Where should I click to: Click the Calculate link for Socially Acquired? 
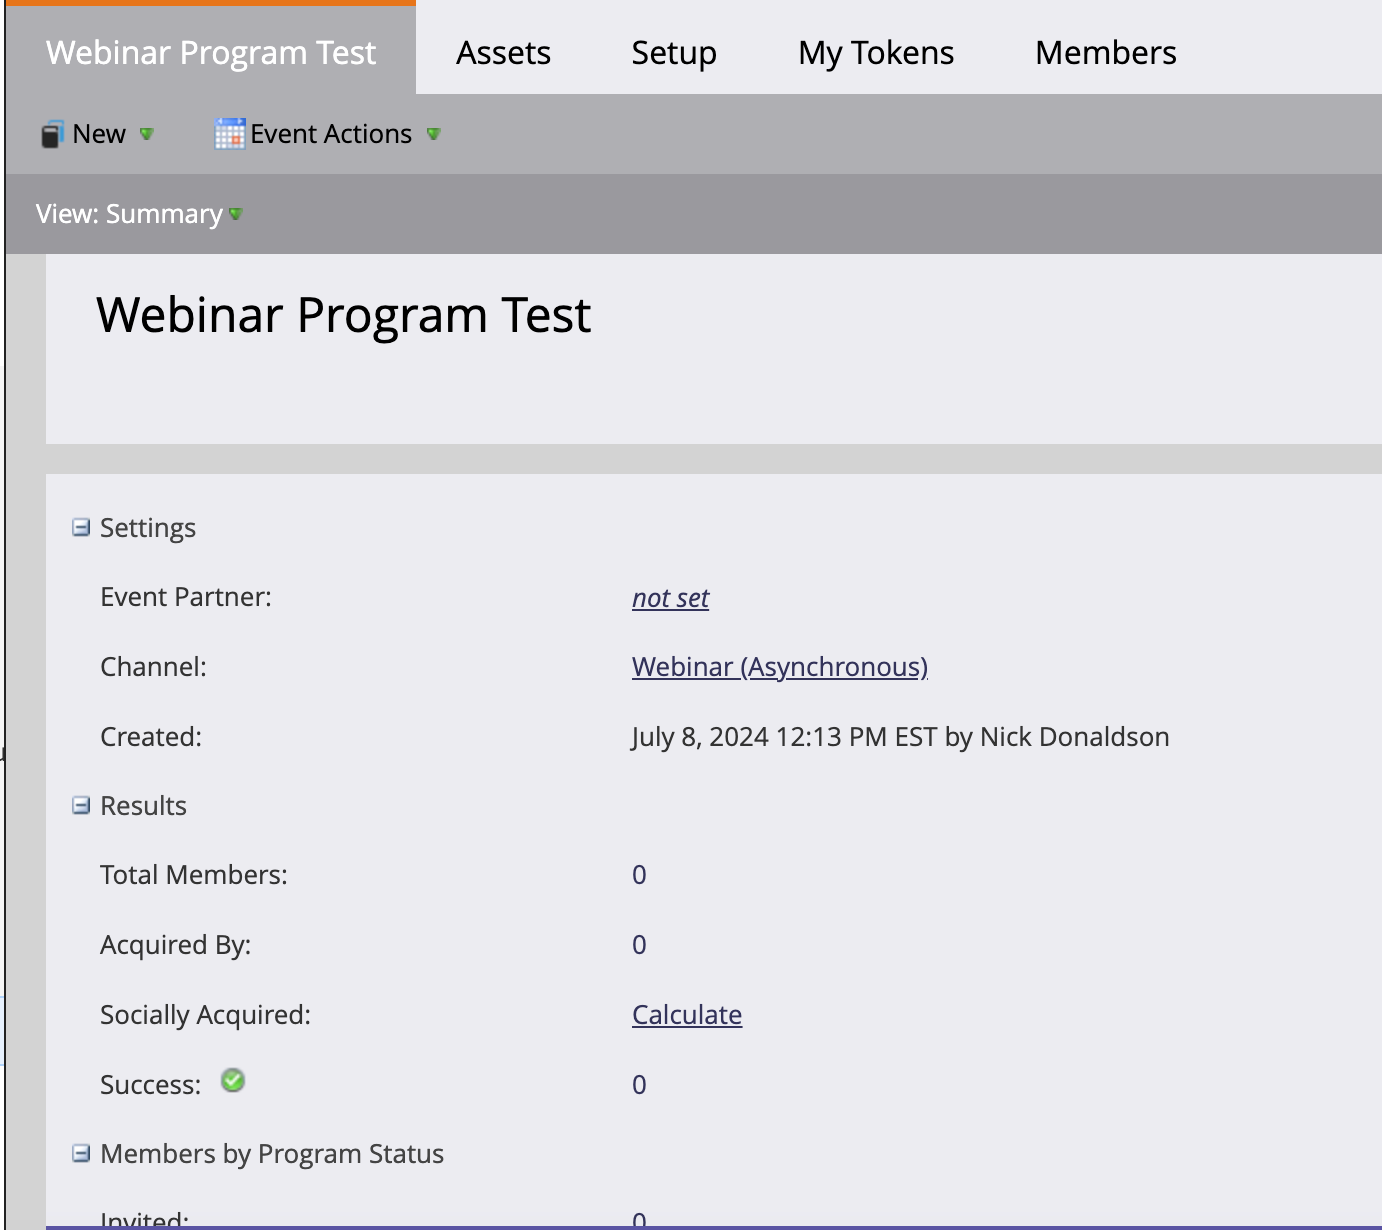click(687, 1015)
